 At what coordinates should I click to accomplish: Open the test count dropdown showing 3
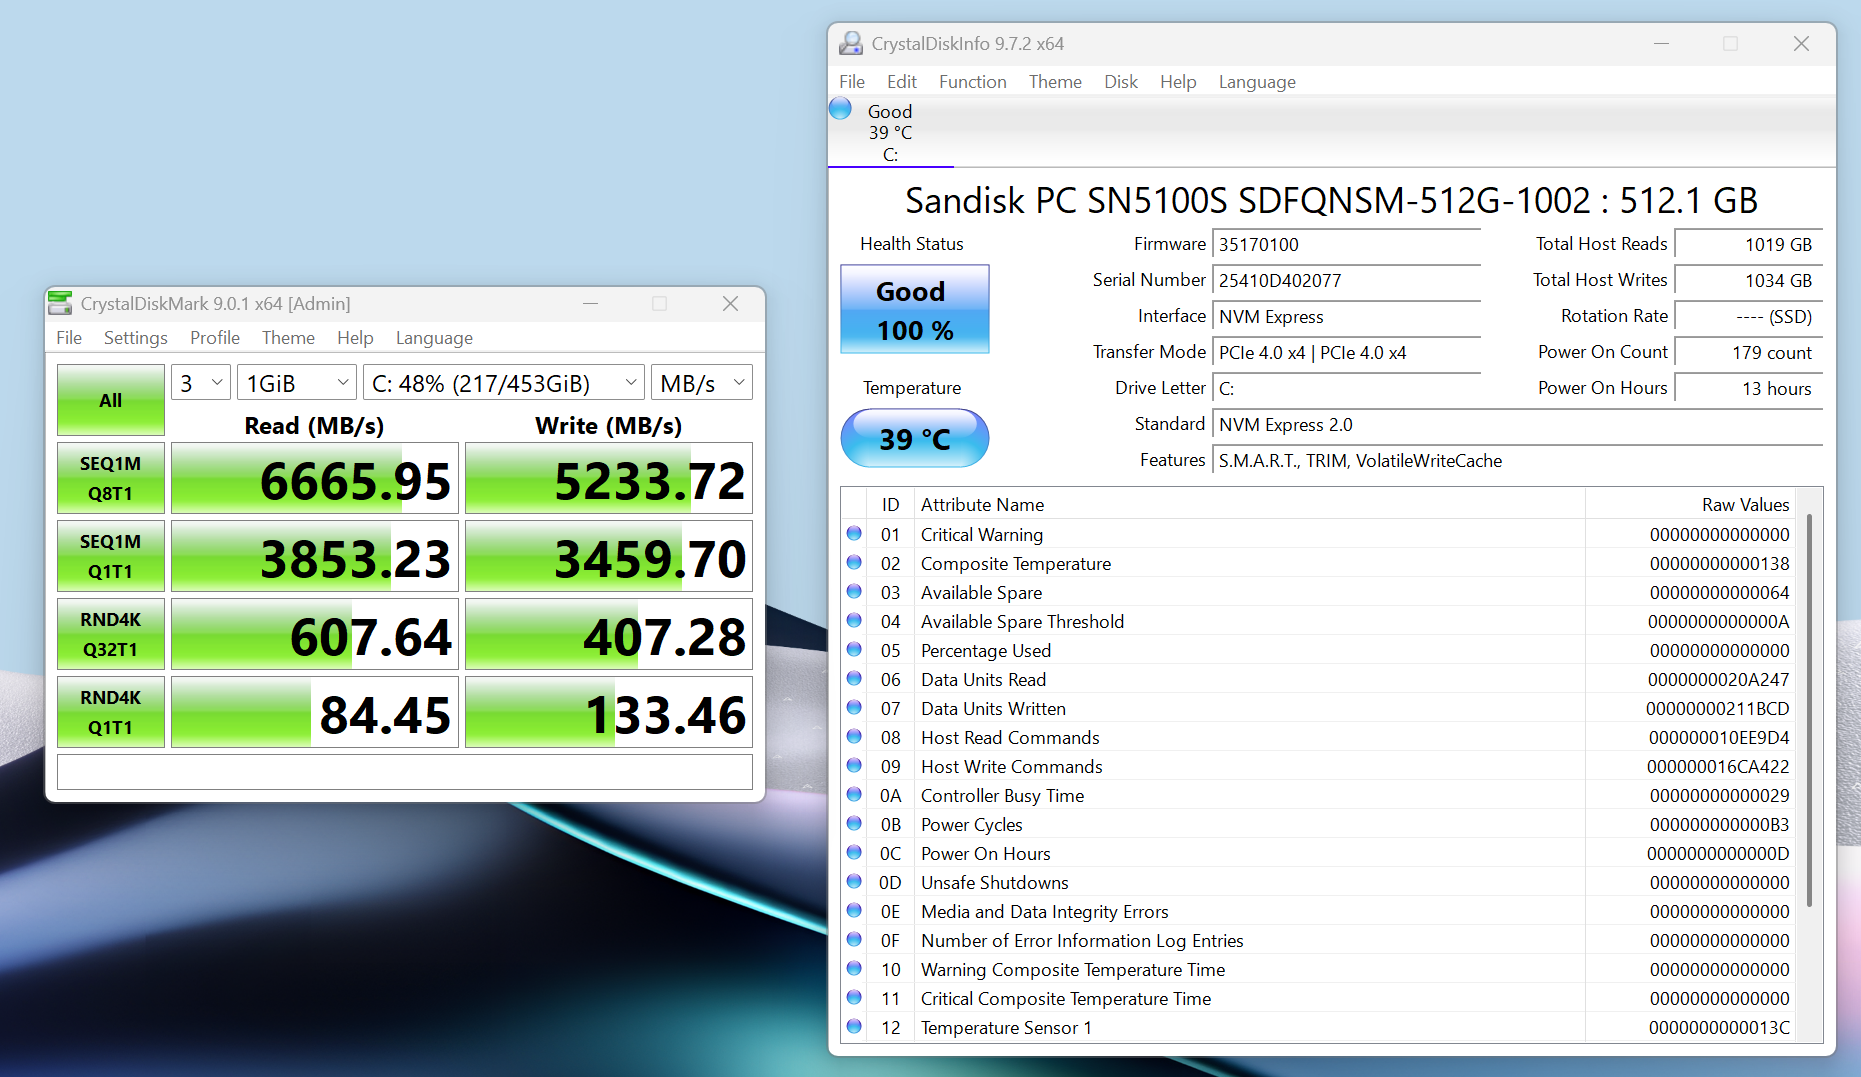click(201, 383)
